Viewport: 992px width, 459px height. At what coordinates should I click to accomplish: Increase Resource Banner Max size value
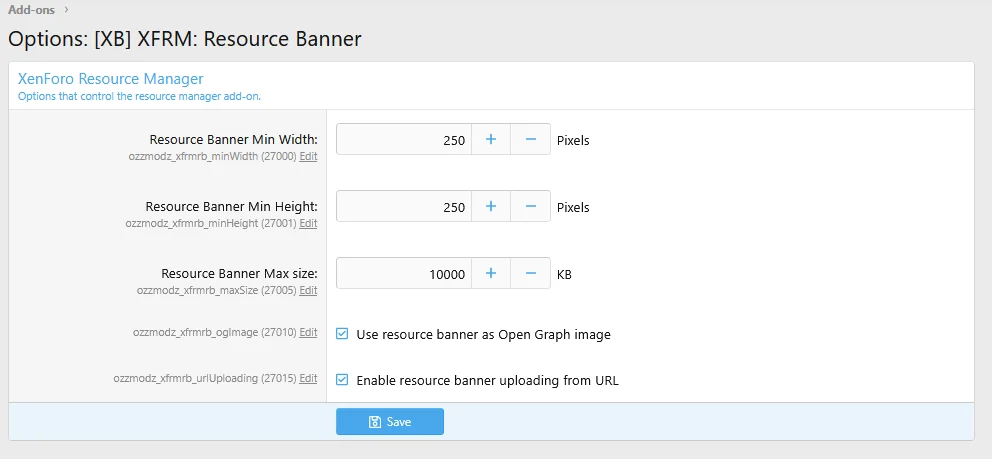490,273
